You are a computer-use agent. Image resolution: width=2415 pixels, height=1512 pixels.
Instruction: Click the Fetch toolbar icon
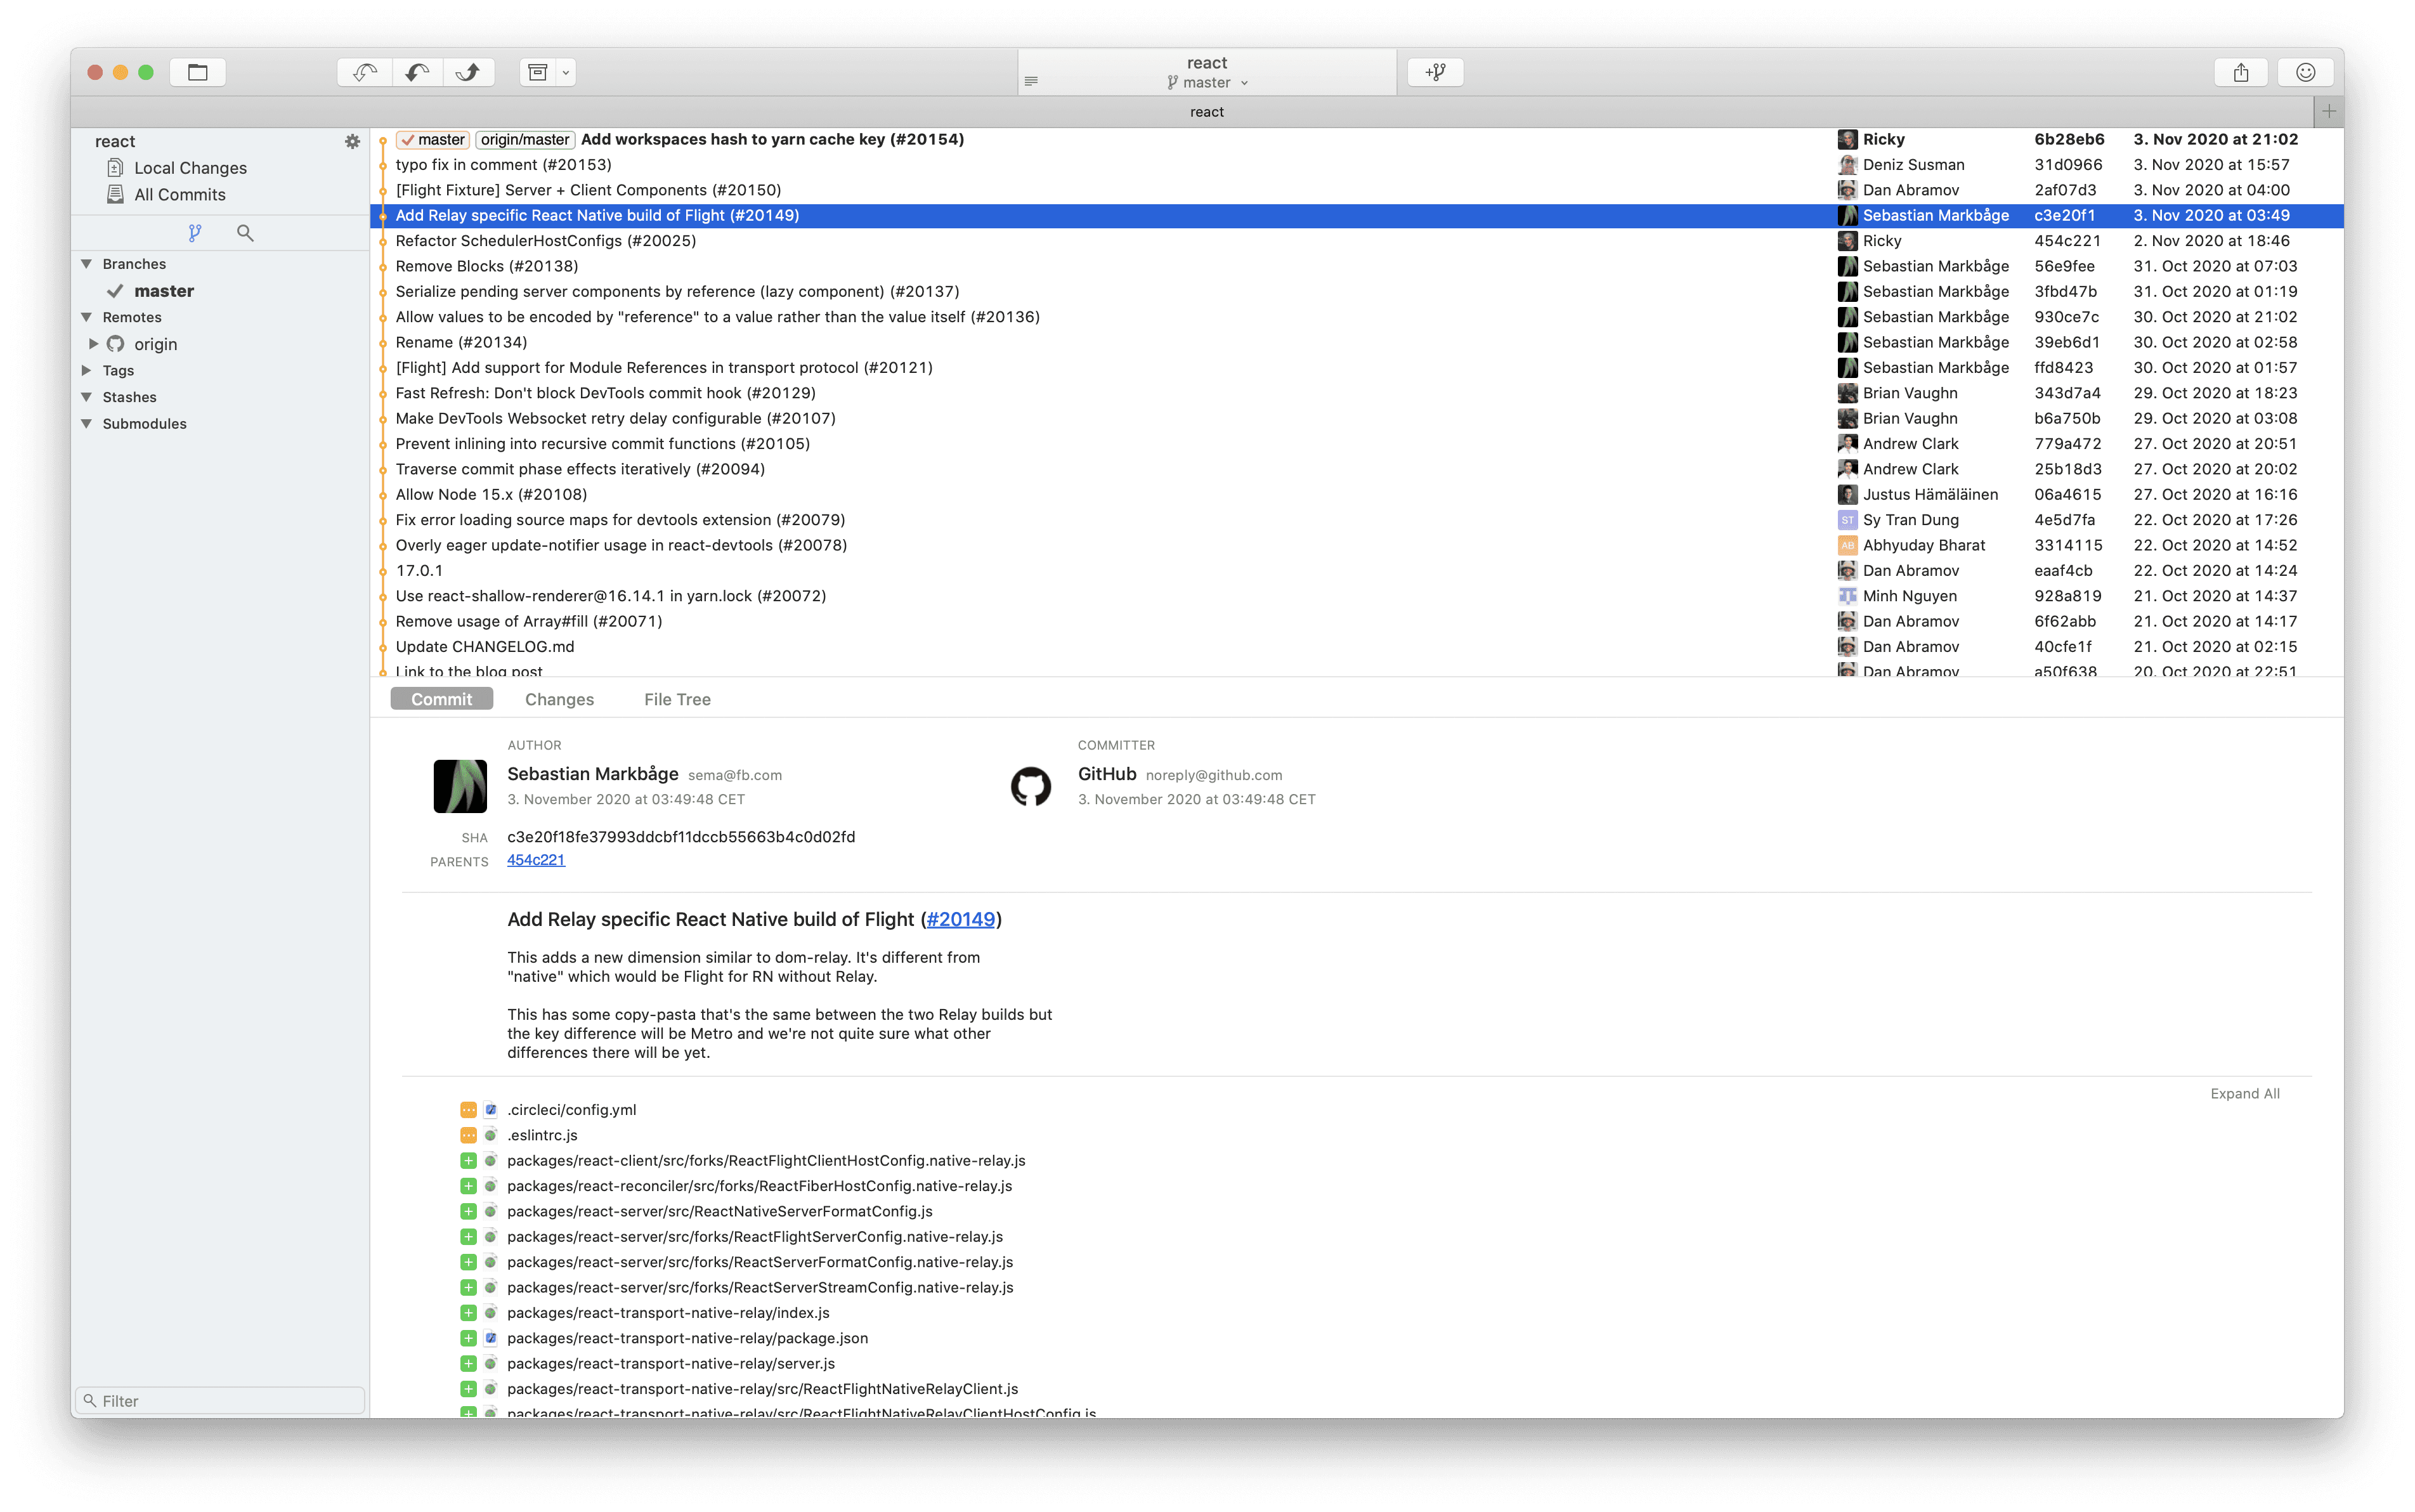point(364,72)
